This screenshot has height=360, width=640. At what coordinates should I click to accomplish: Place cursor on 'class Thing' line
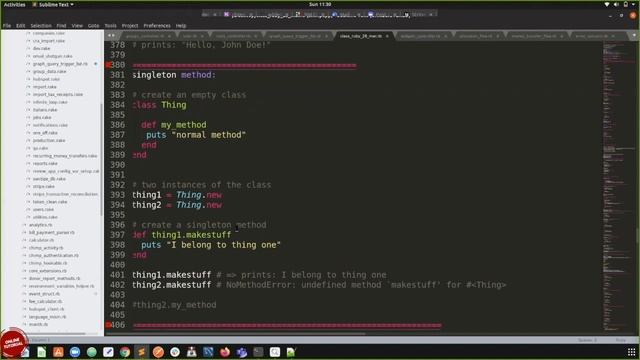coord(159,105)
